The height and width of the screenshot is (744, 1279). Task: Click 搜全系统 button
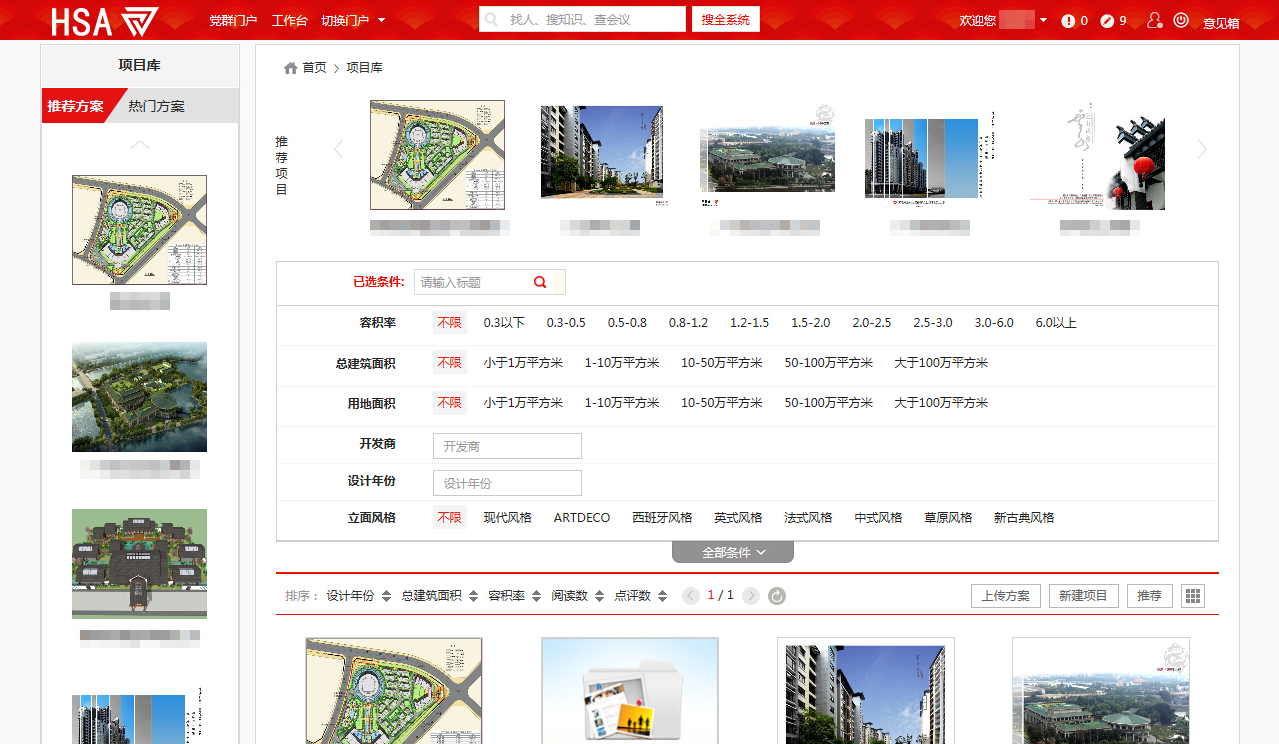tap(726, 20)
